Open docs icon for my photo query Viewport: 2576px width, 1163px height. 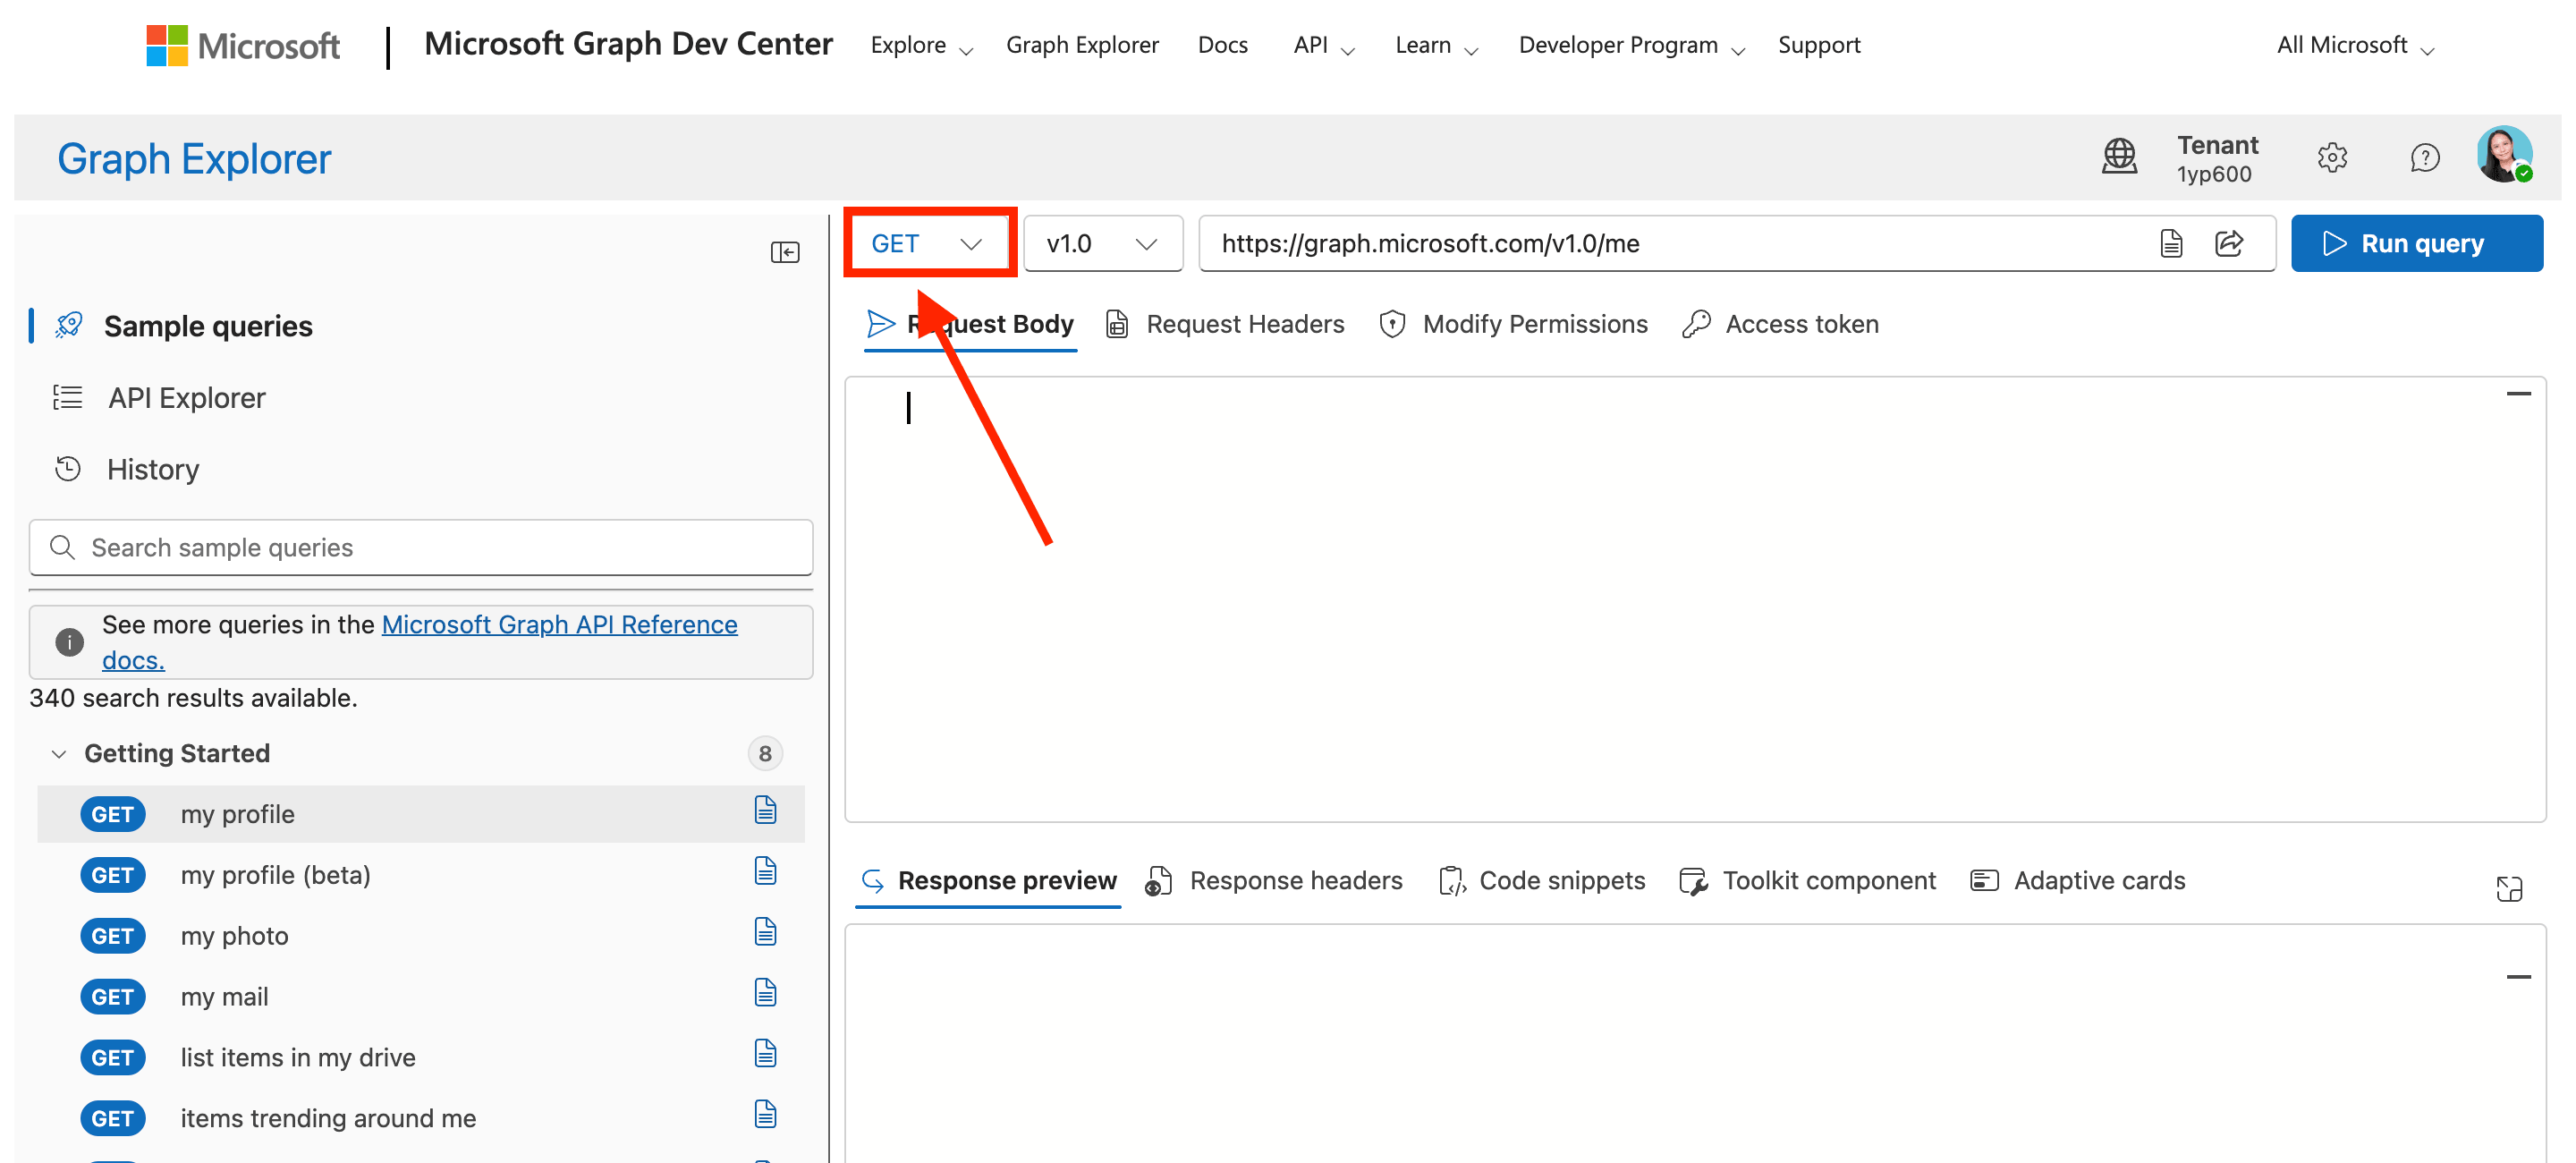[765, 932]
